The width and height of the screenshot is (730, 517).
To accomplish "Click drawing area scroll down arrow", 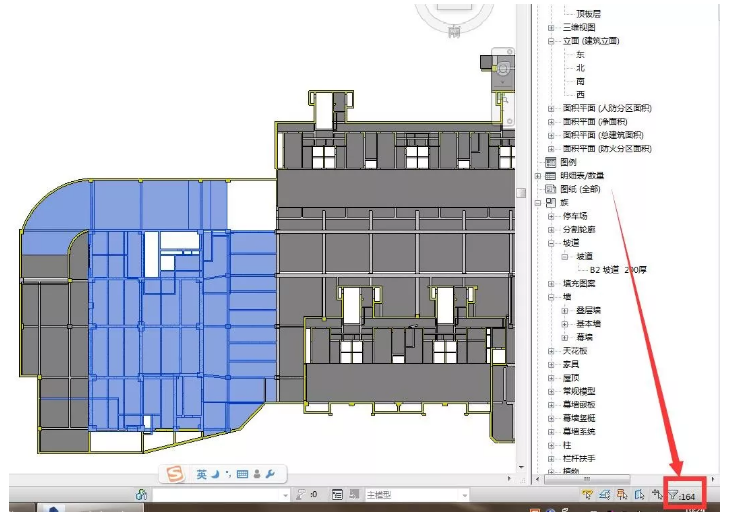I will 521,467.
